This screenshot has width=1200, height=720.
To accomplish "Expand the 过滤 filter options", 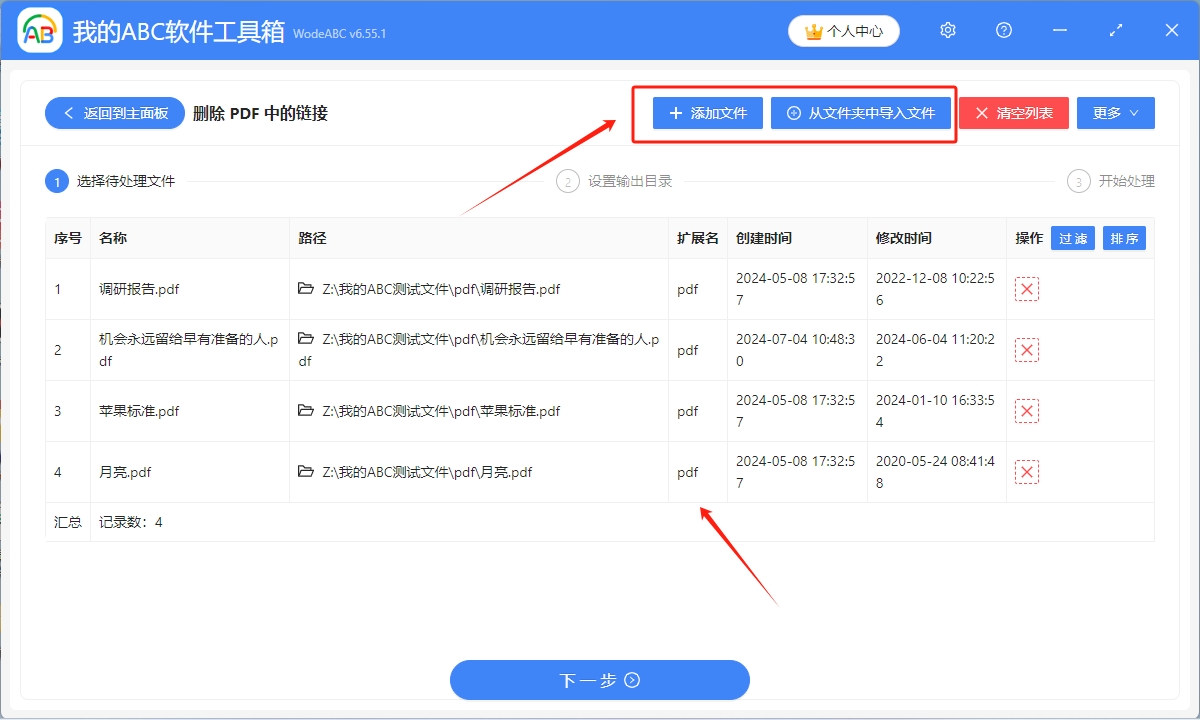I will point(1072,238).
